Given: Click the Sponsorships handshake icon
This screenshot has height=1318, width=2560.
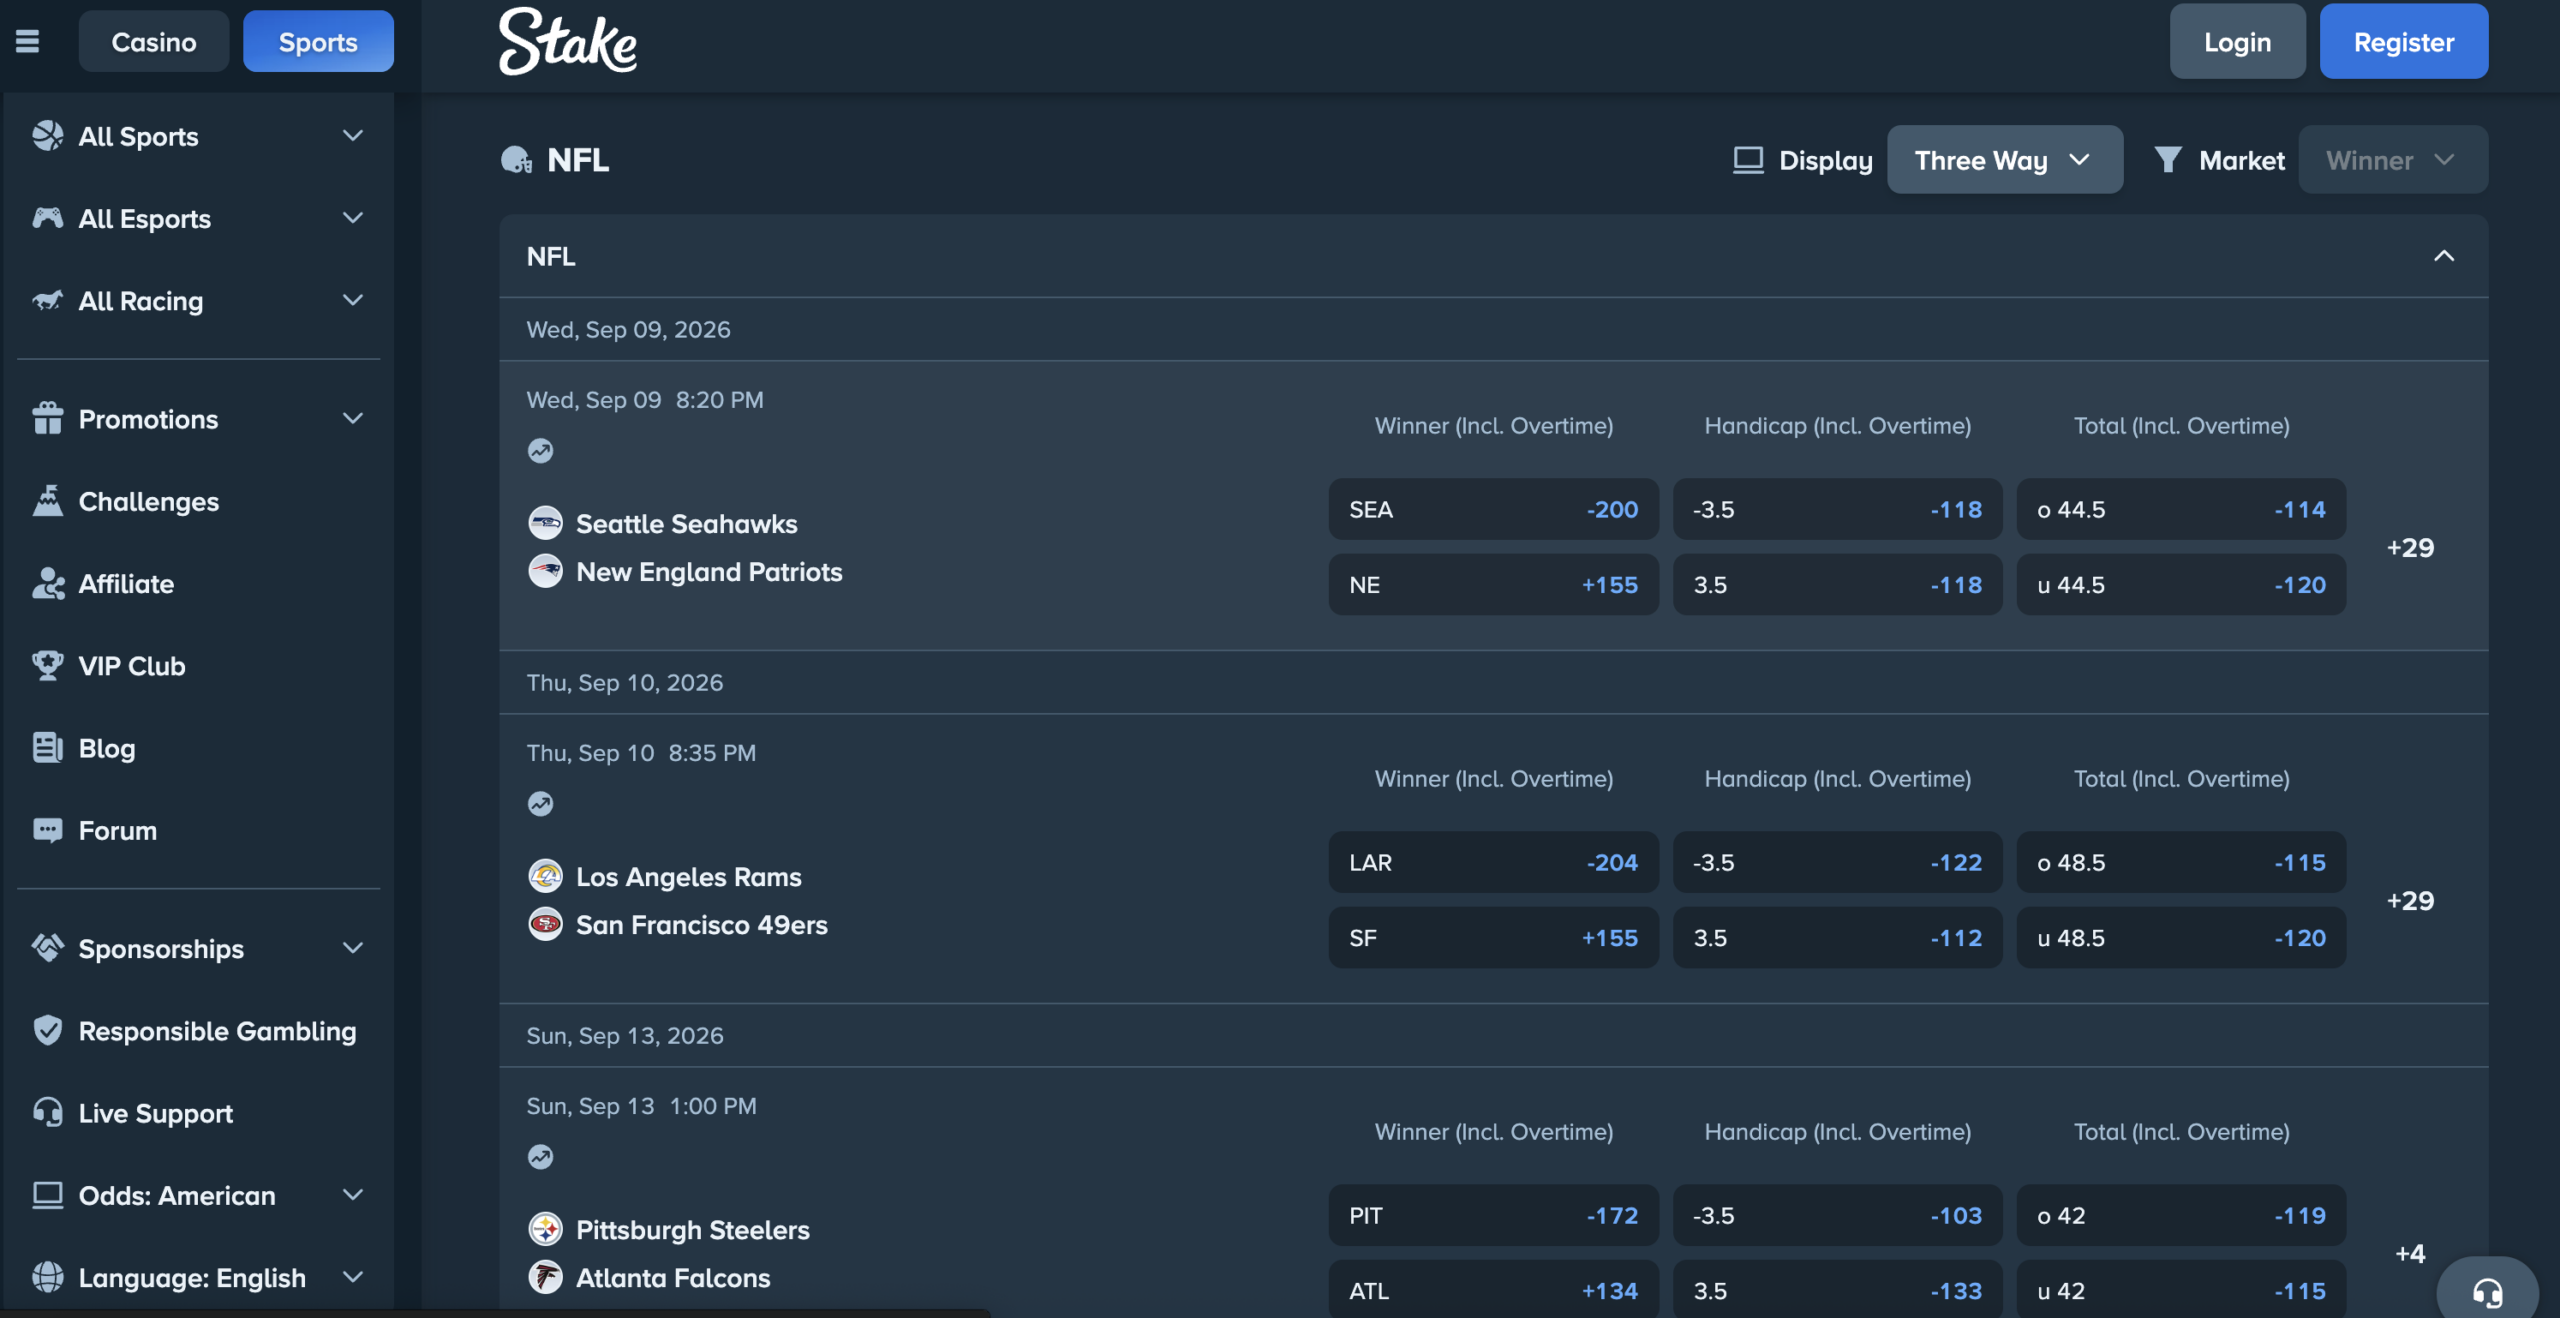Looking at the screenshot, I should (47, 948).
